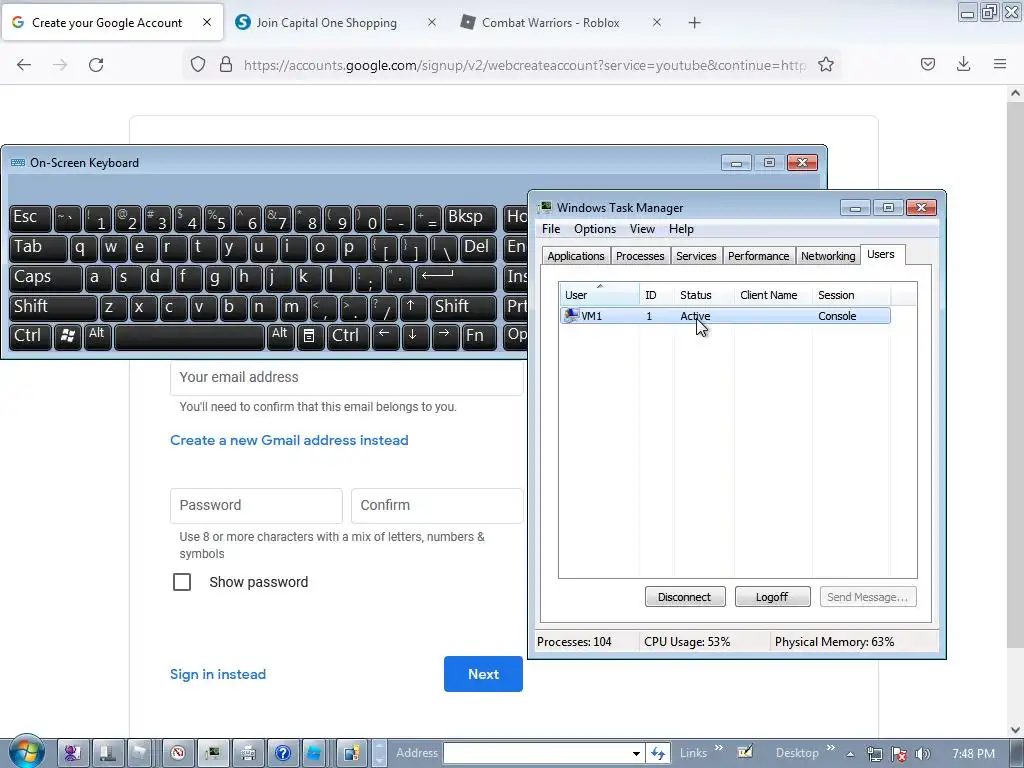Close the Combat Warriors - Roblox tab

pos(657,22)
